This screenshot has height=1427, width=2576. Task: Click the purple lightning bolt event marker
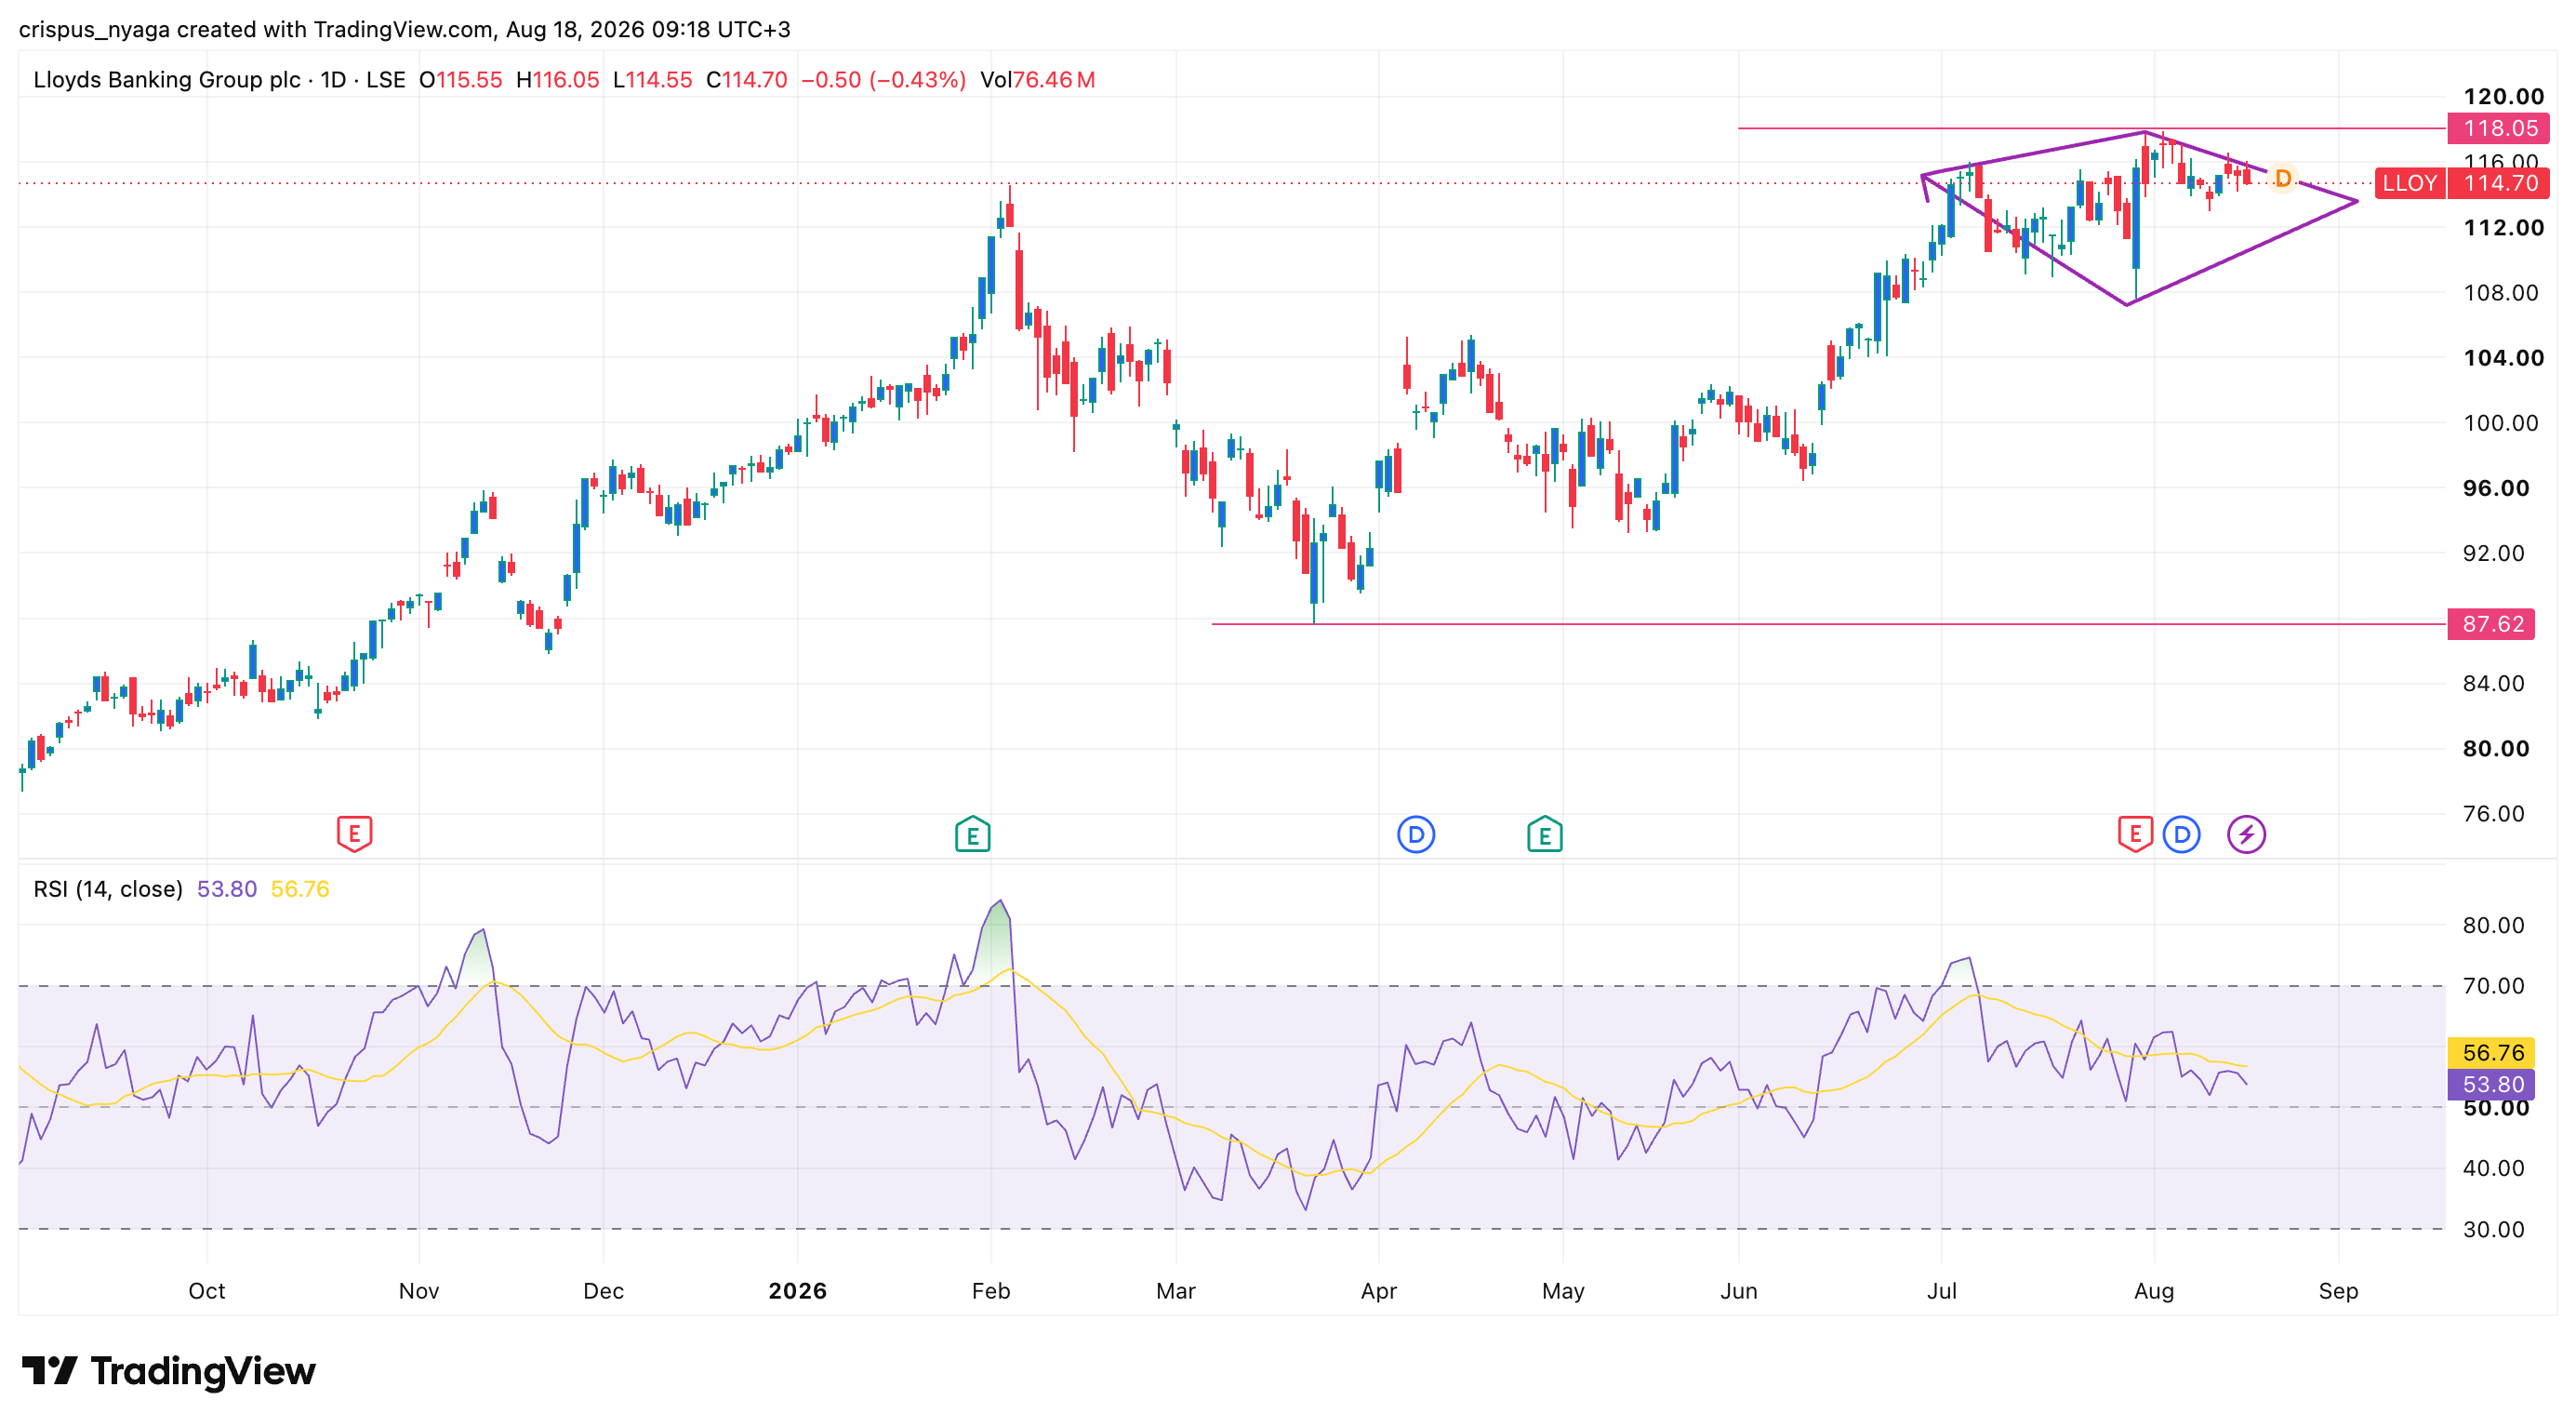[x=2246, y=834]
